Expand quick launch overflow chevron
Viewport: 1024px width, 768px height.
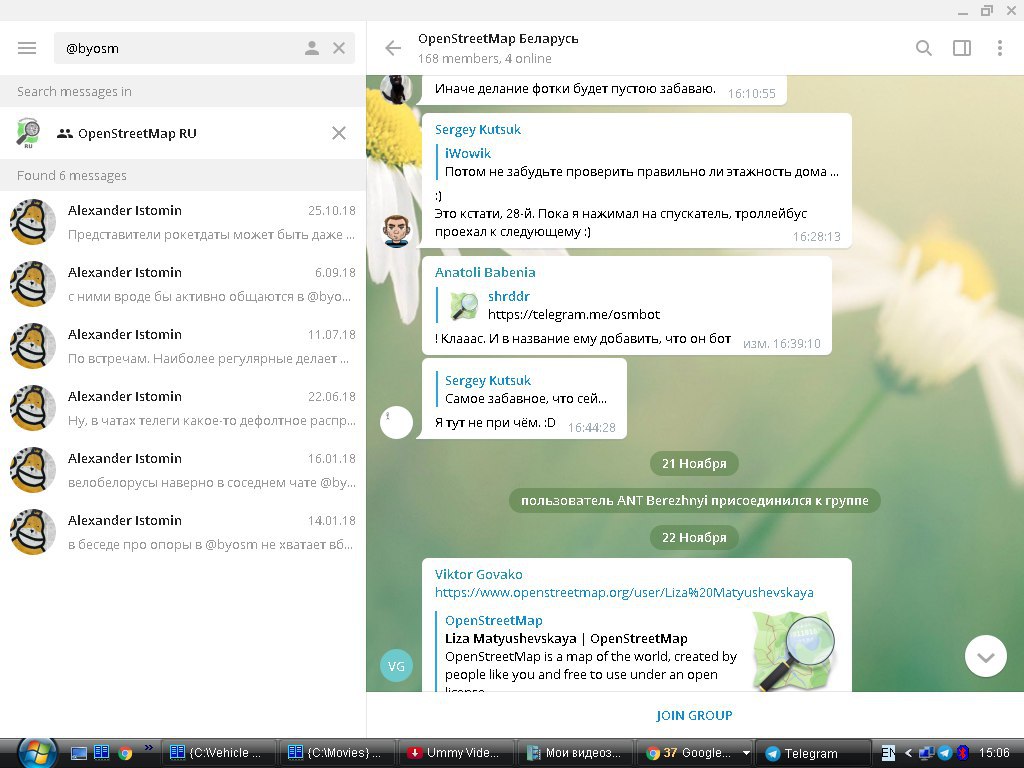(149, 747)
